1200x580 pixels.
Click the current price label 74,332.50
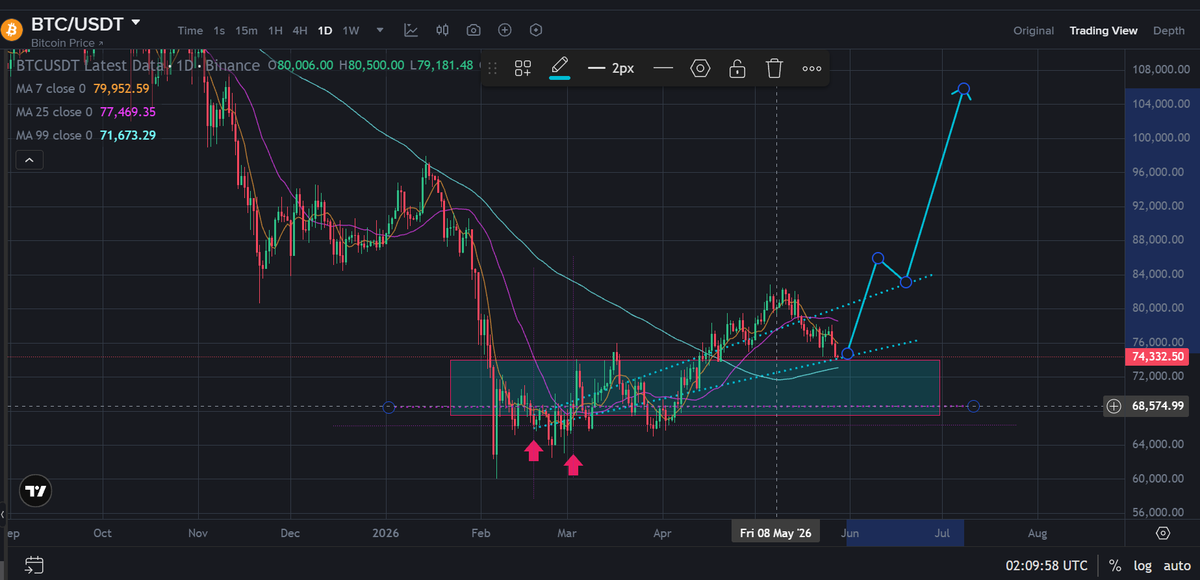(x=1159, y=357)
